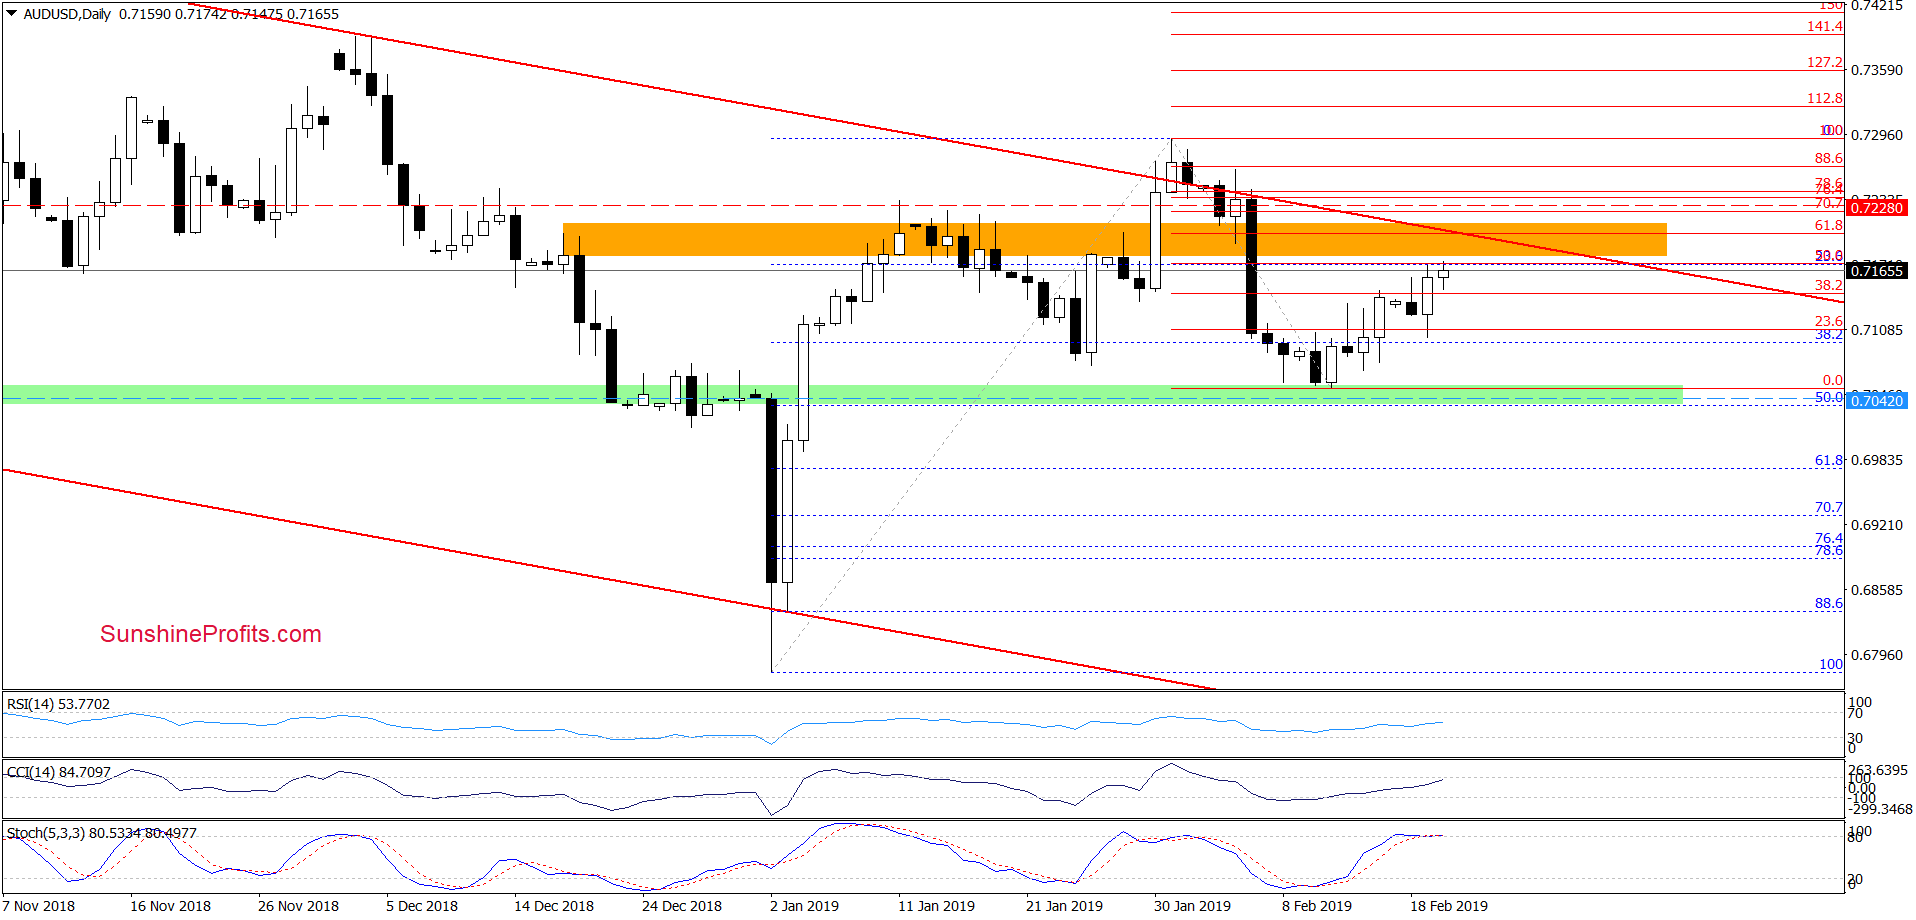The width and height of the screenshot is (1916, 920).
Task: Click the 14 Dec 2018 date label
Action: (554, 906)
